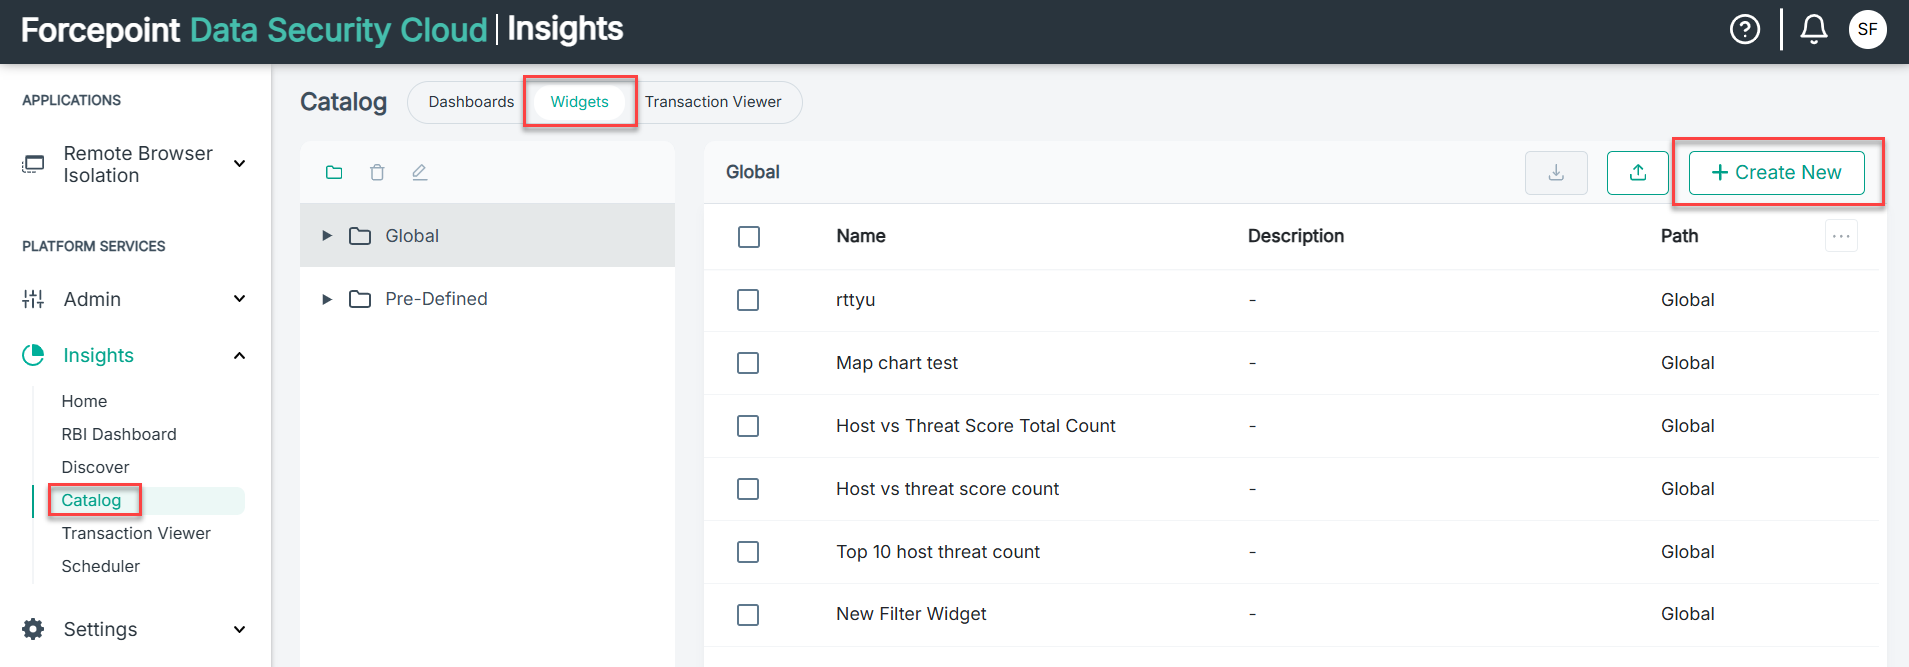Open notifications bell icon
This screenshot has height=667, width=1909.
click(x=1814, y=30)
